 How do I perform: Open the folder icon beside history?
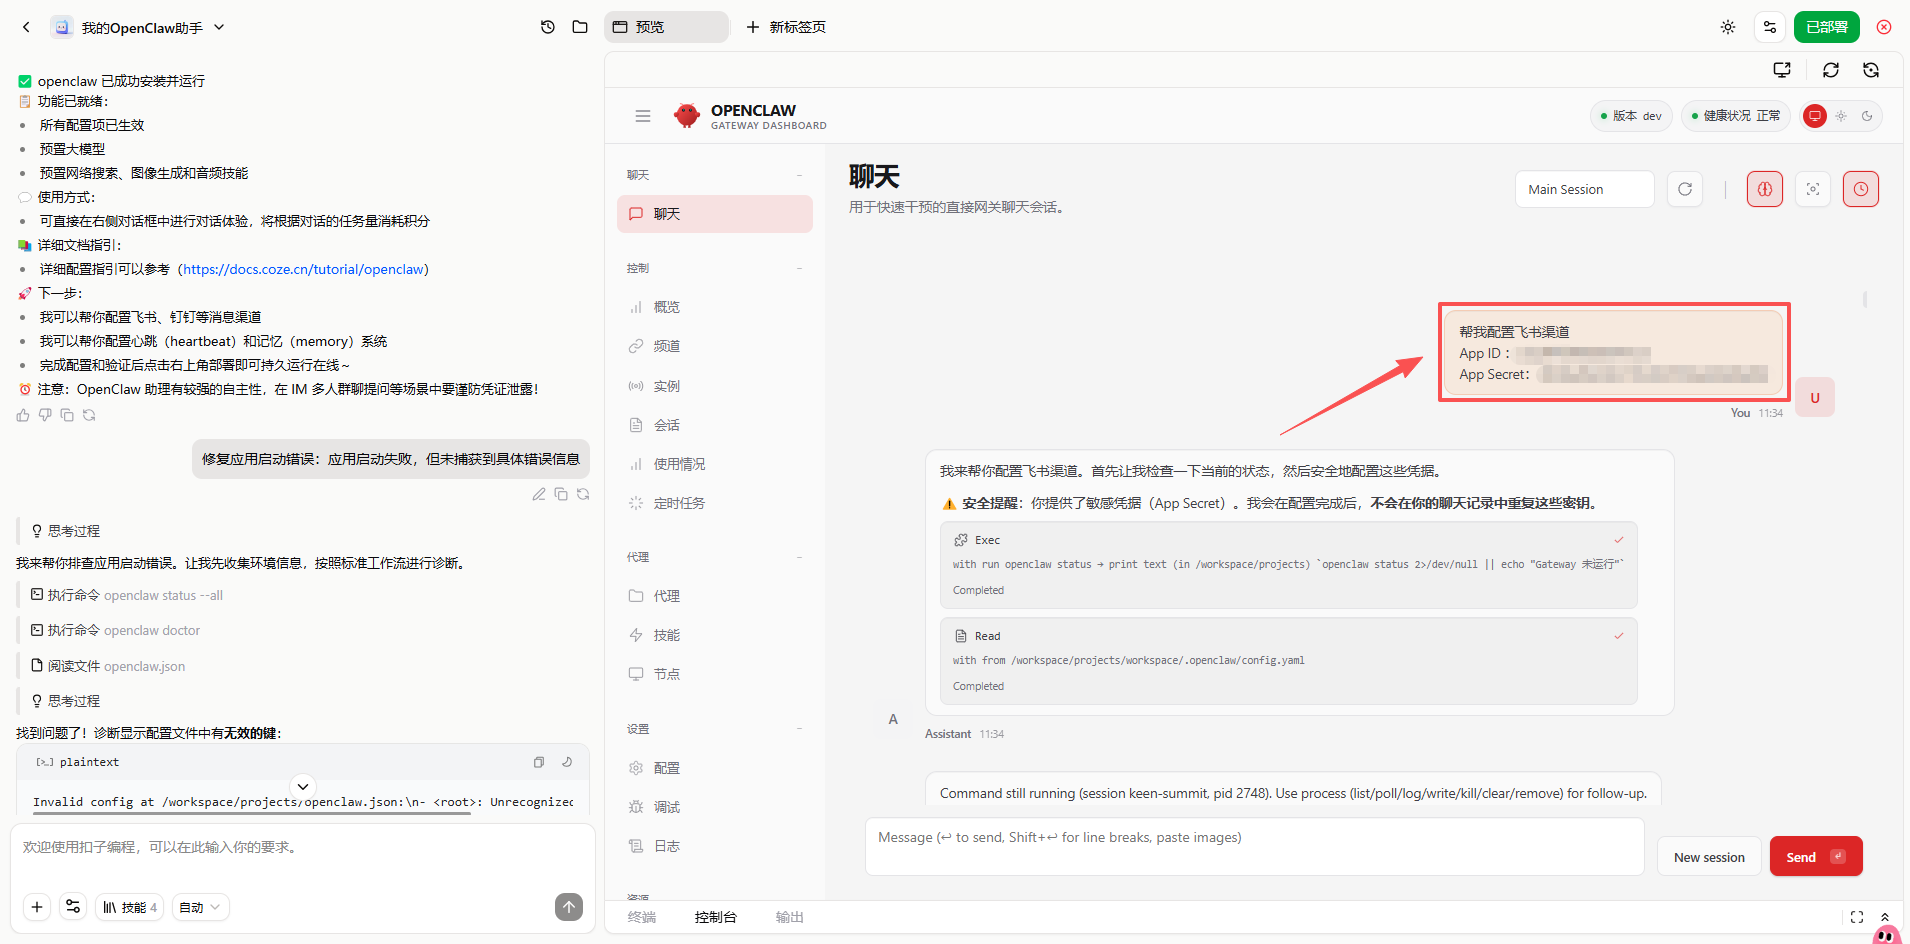click(x=580, y=27)
